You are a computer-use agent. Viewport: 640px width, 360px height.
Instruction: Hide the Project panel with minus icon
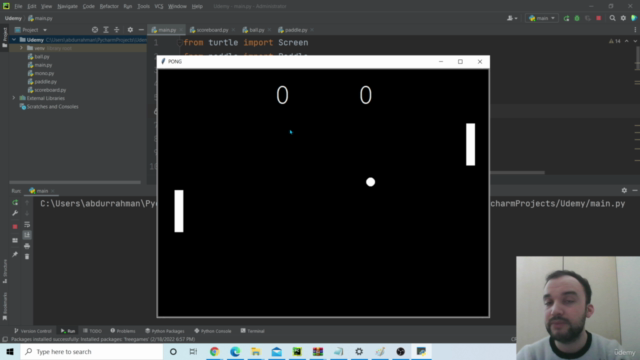pos(141,30)
